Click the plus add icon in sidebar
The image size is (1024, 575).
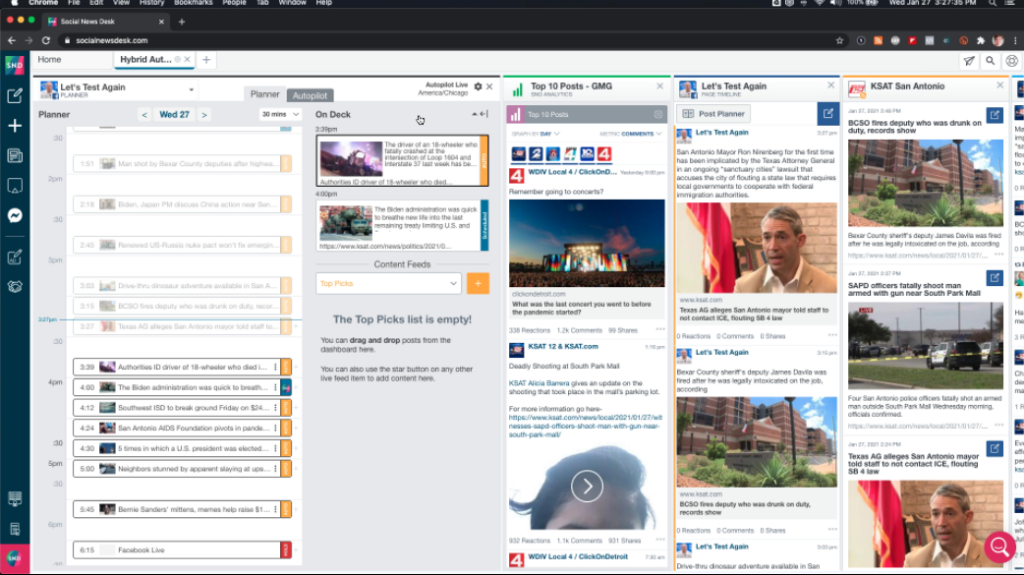tap(14, 125)
